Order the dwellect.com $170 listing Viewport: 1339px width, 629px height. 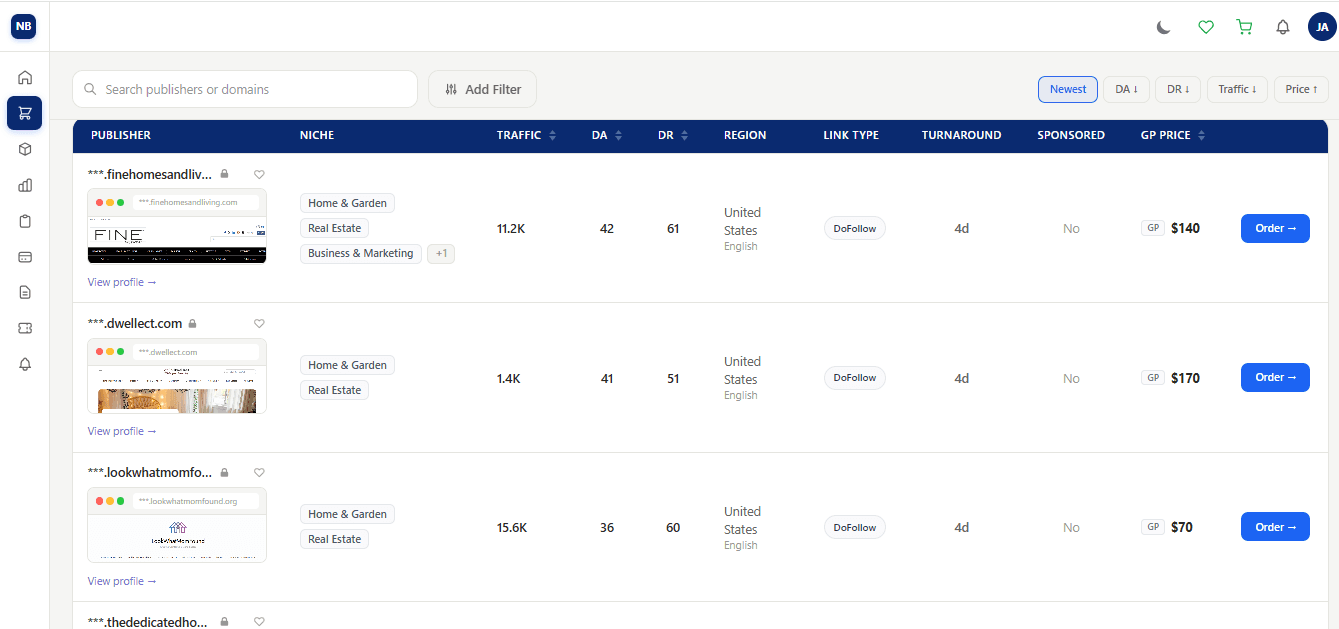pos(1275,377)
